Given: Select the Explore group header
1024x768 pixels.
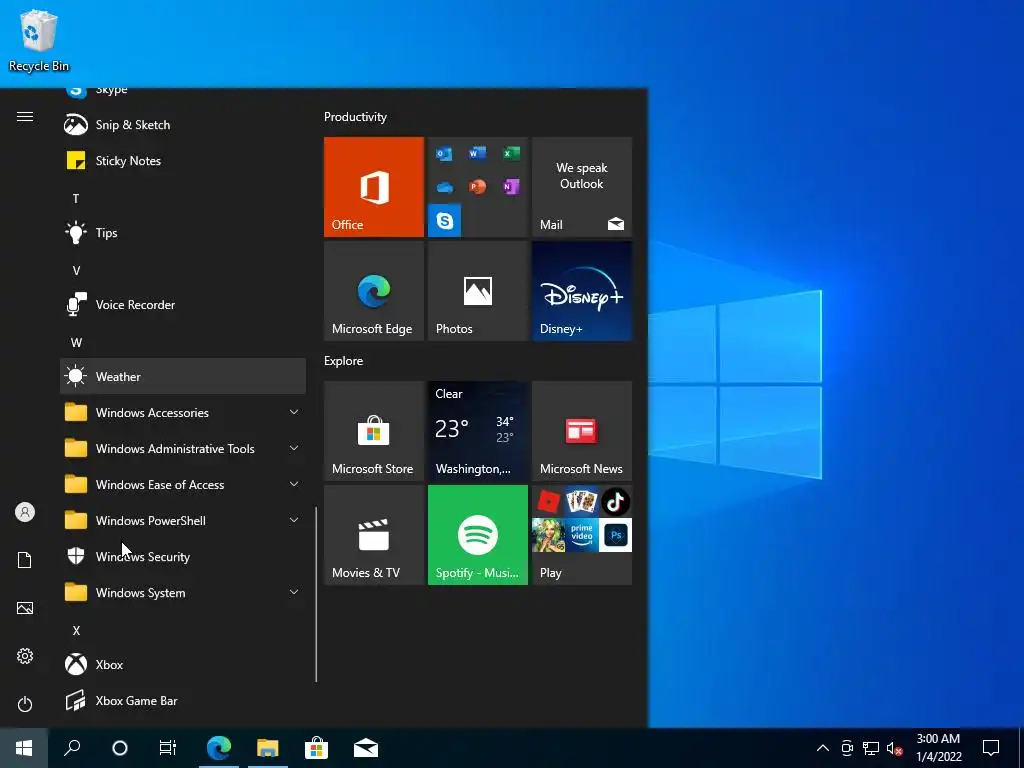Looking at the screenshot, I should [344, 360].
